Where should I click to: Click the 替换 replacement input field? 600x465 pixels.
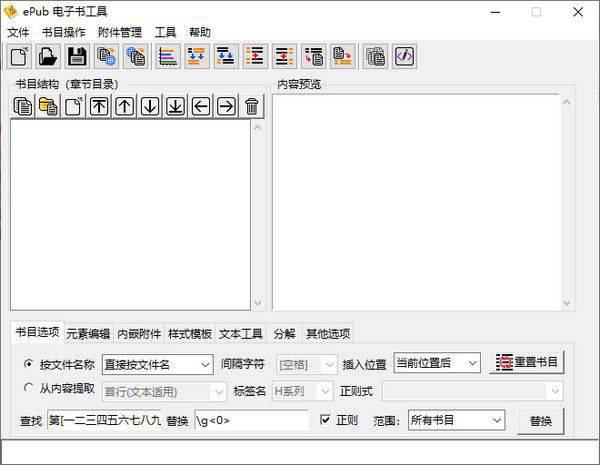(x=251, y=420)
